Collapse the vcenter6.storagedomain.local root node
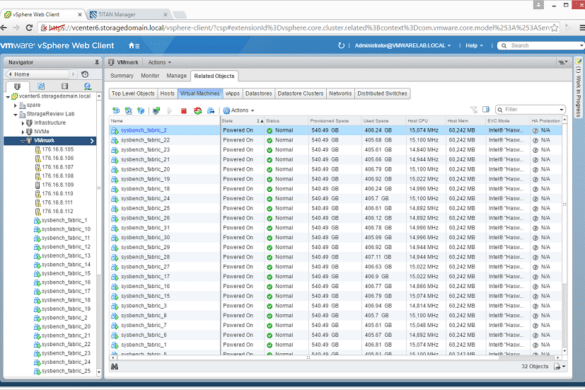The image size is (585, 390). point(8,96)
